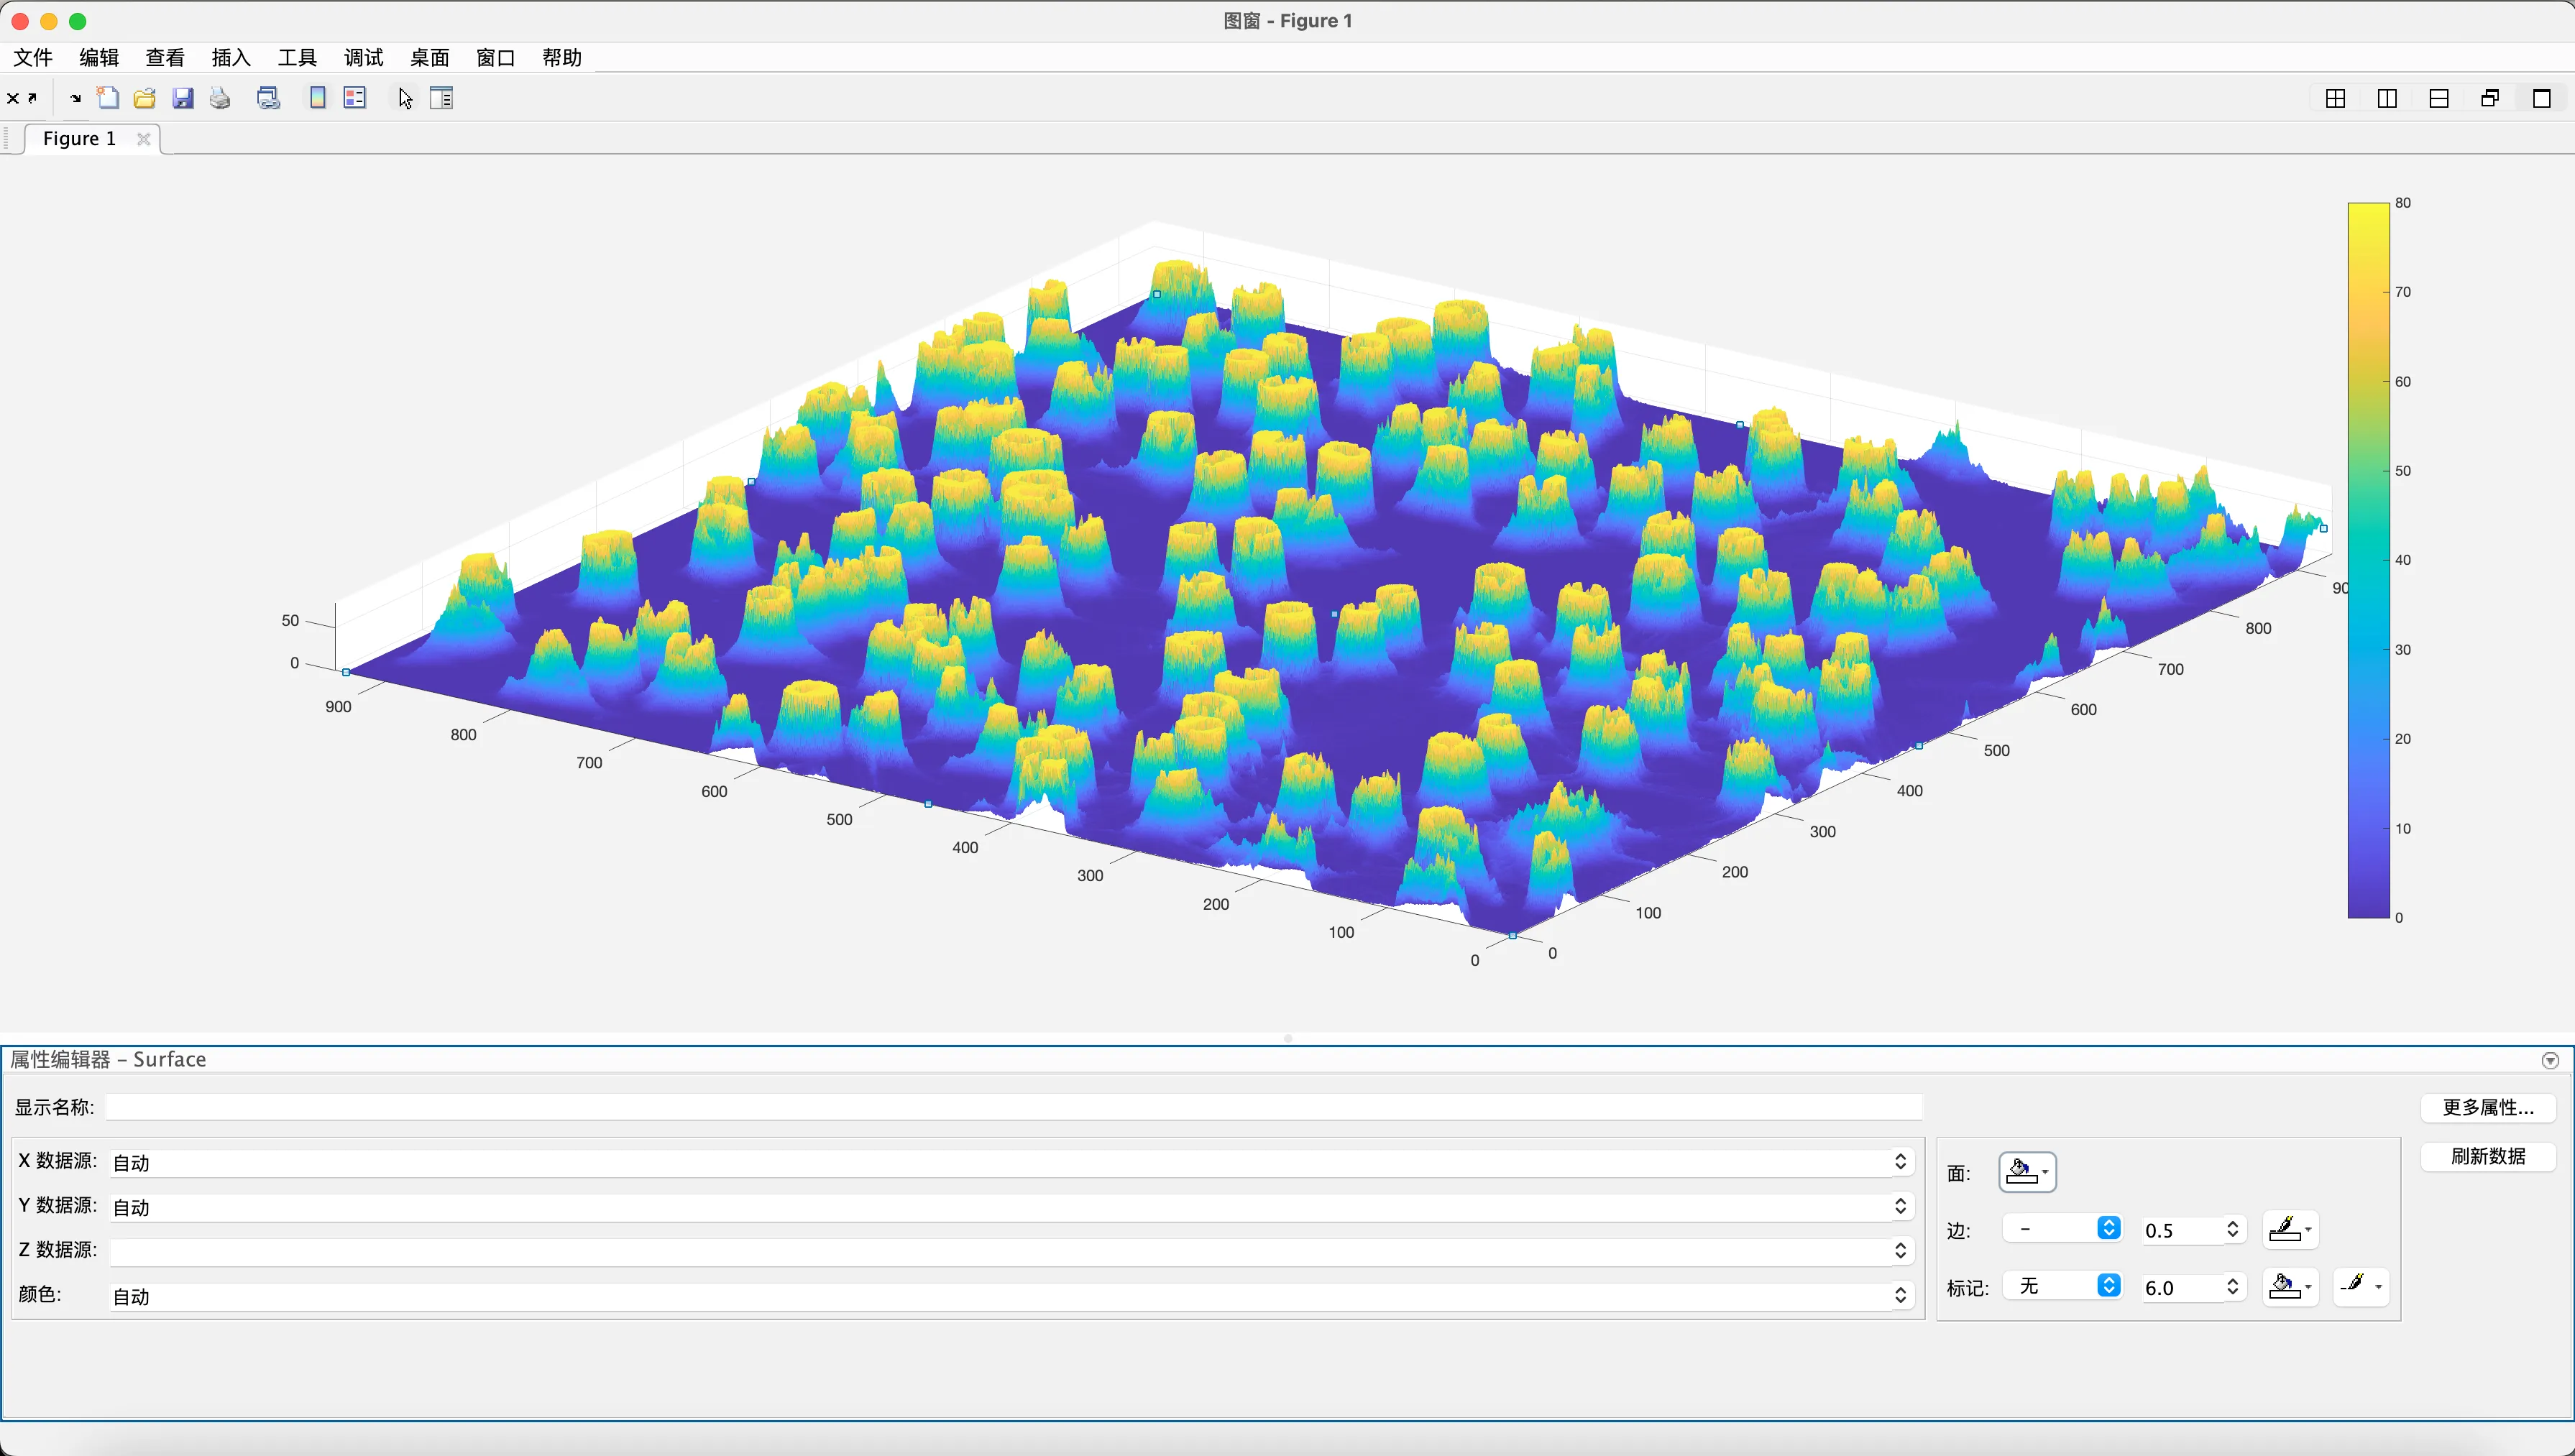Click the macOS green zoom window button
2575x1456 pixels.
coord(78,21)
